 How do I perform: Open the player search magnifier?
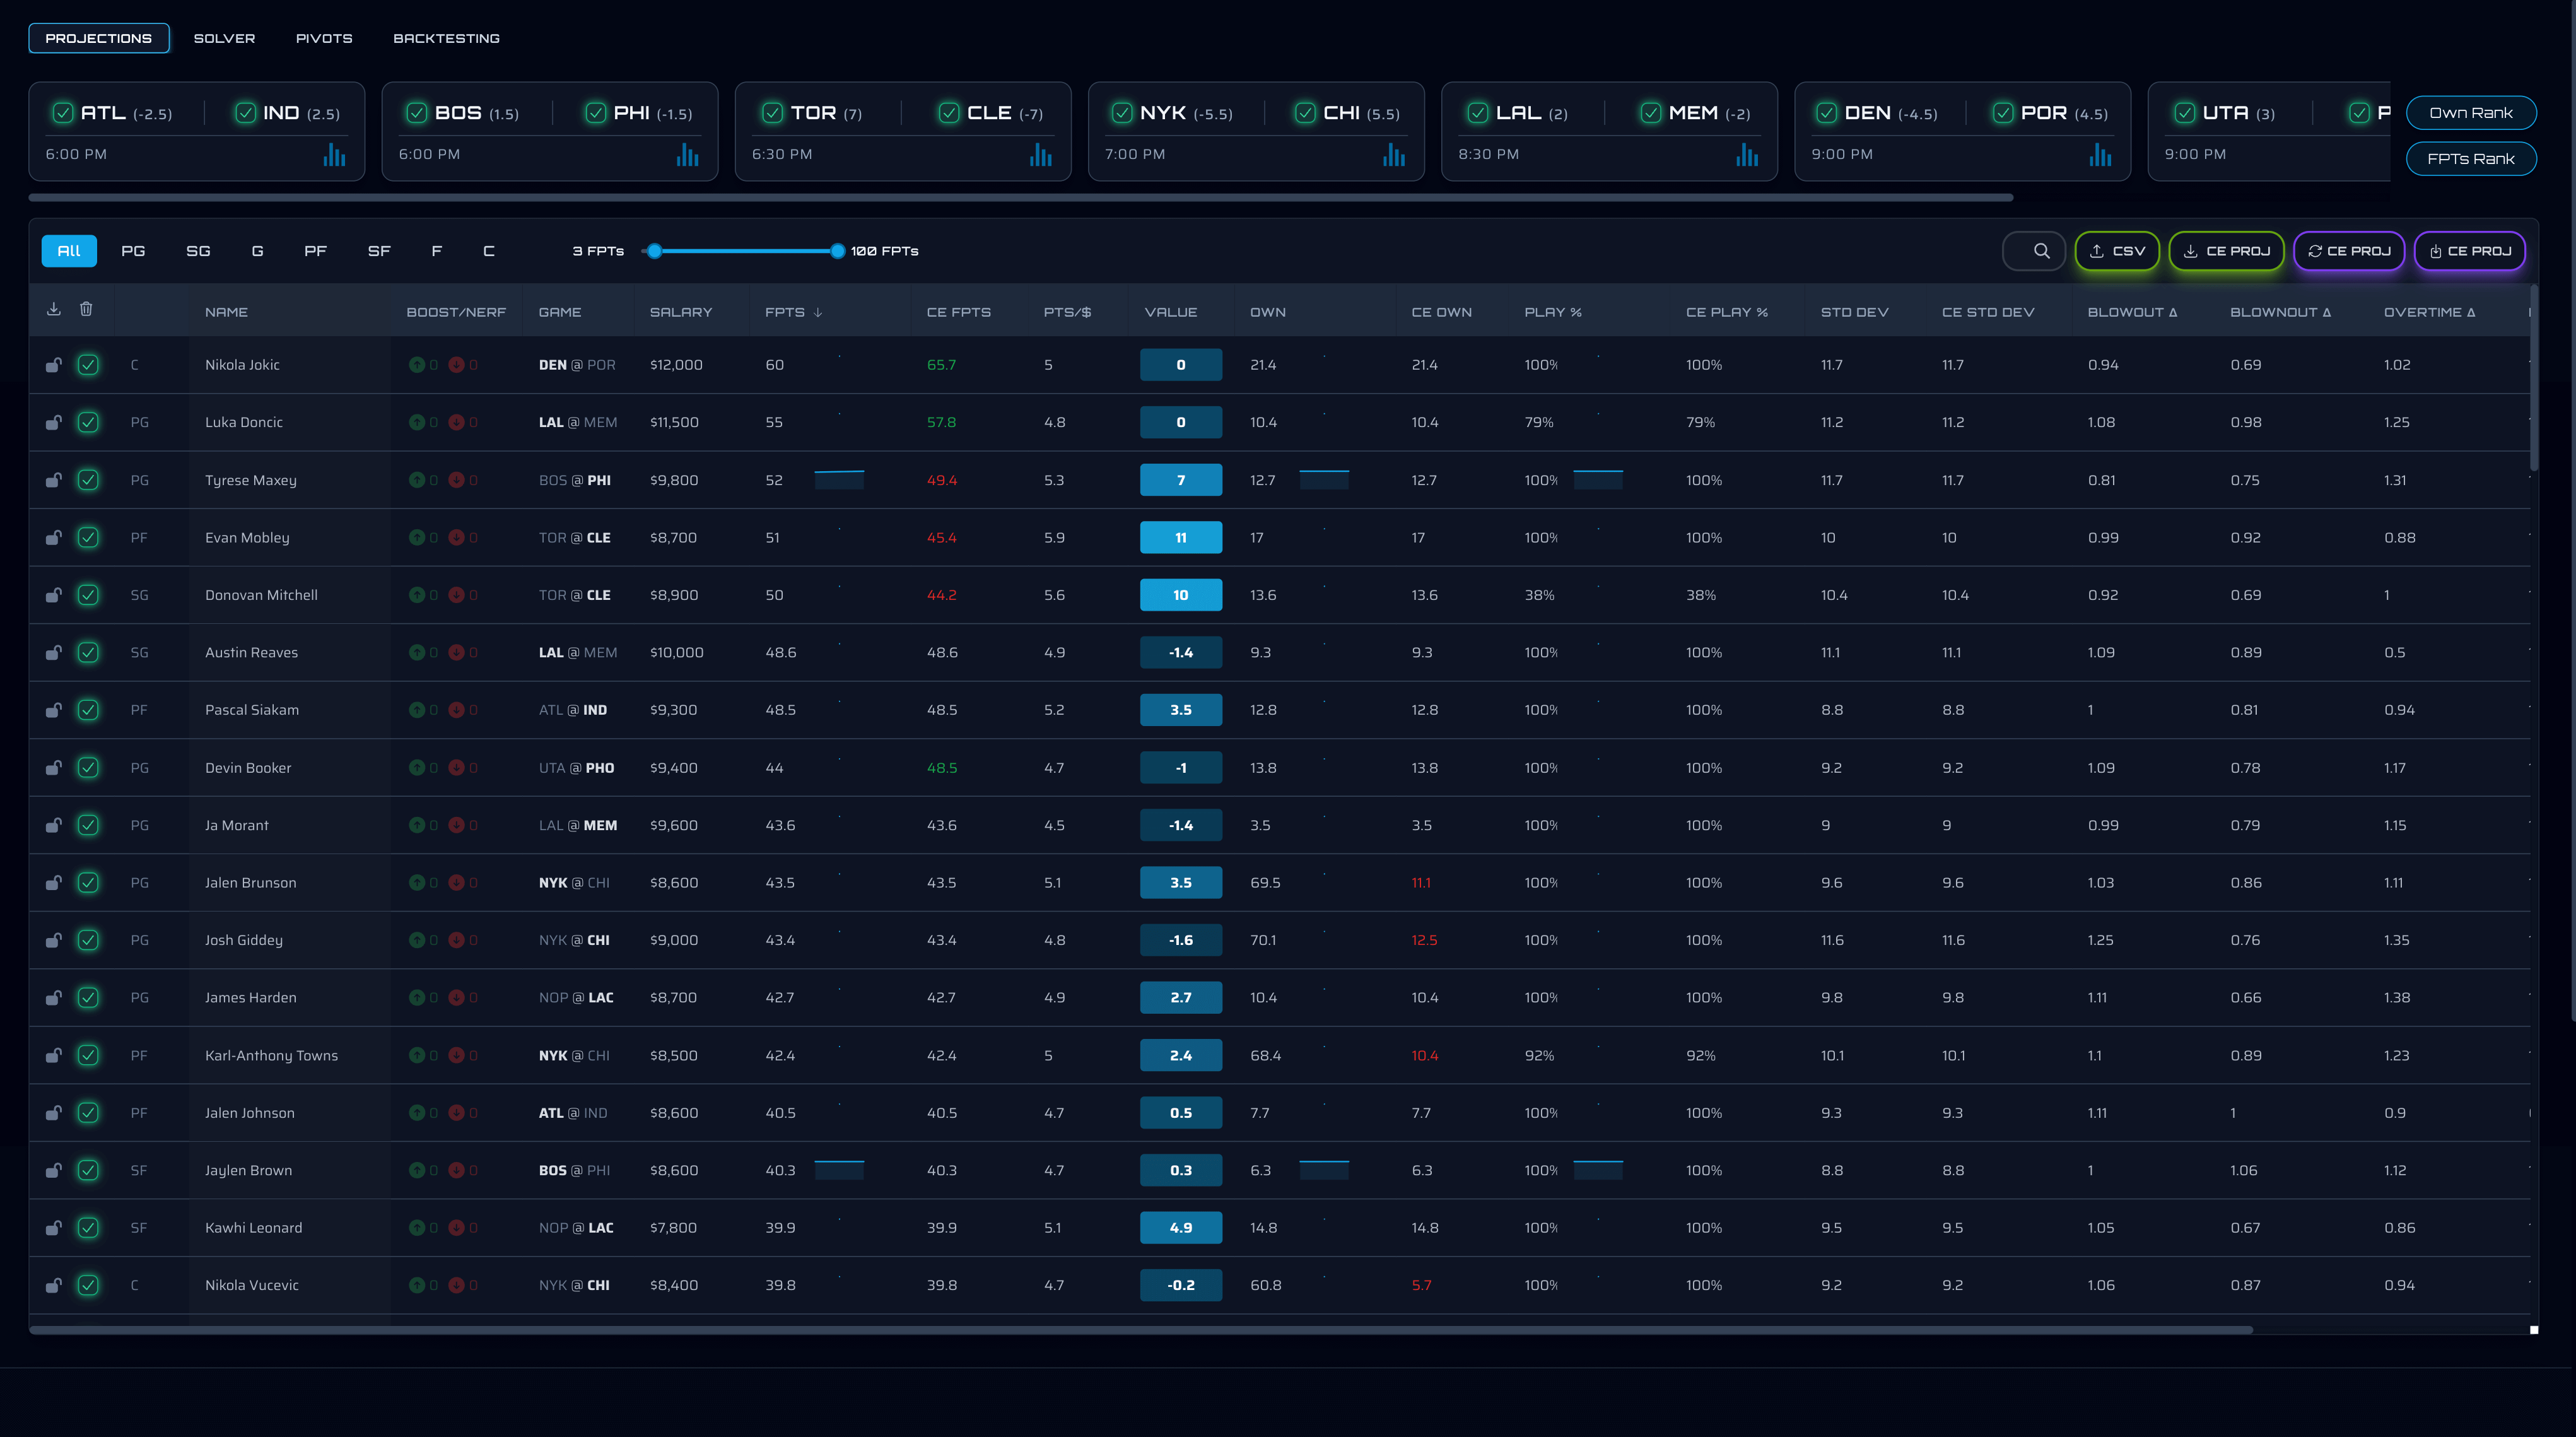pos(2041,251)
